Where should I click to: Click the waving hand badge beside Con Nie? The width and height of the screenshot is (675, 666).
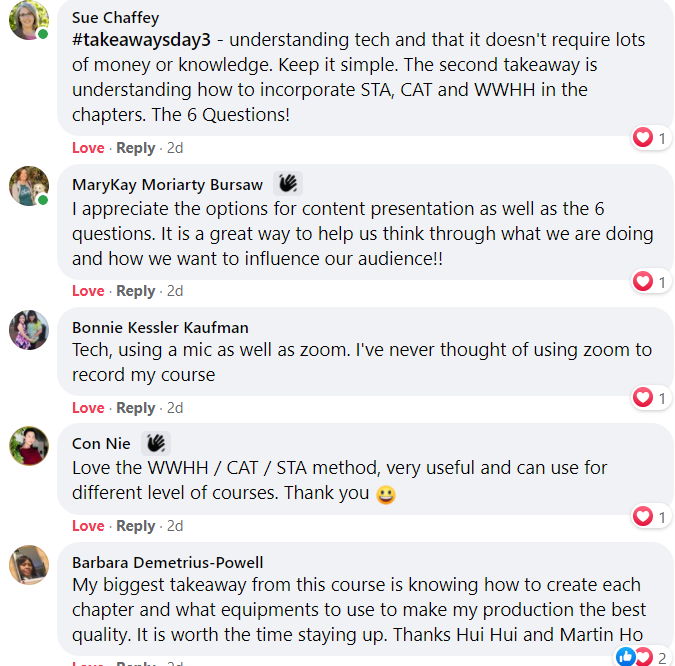tap(155, 443)
